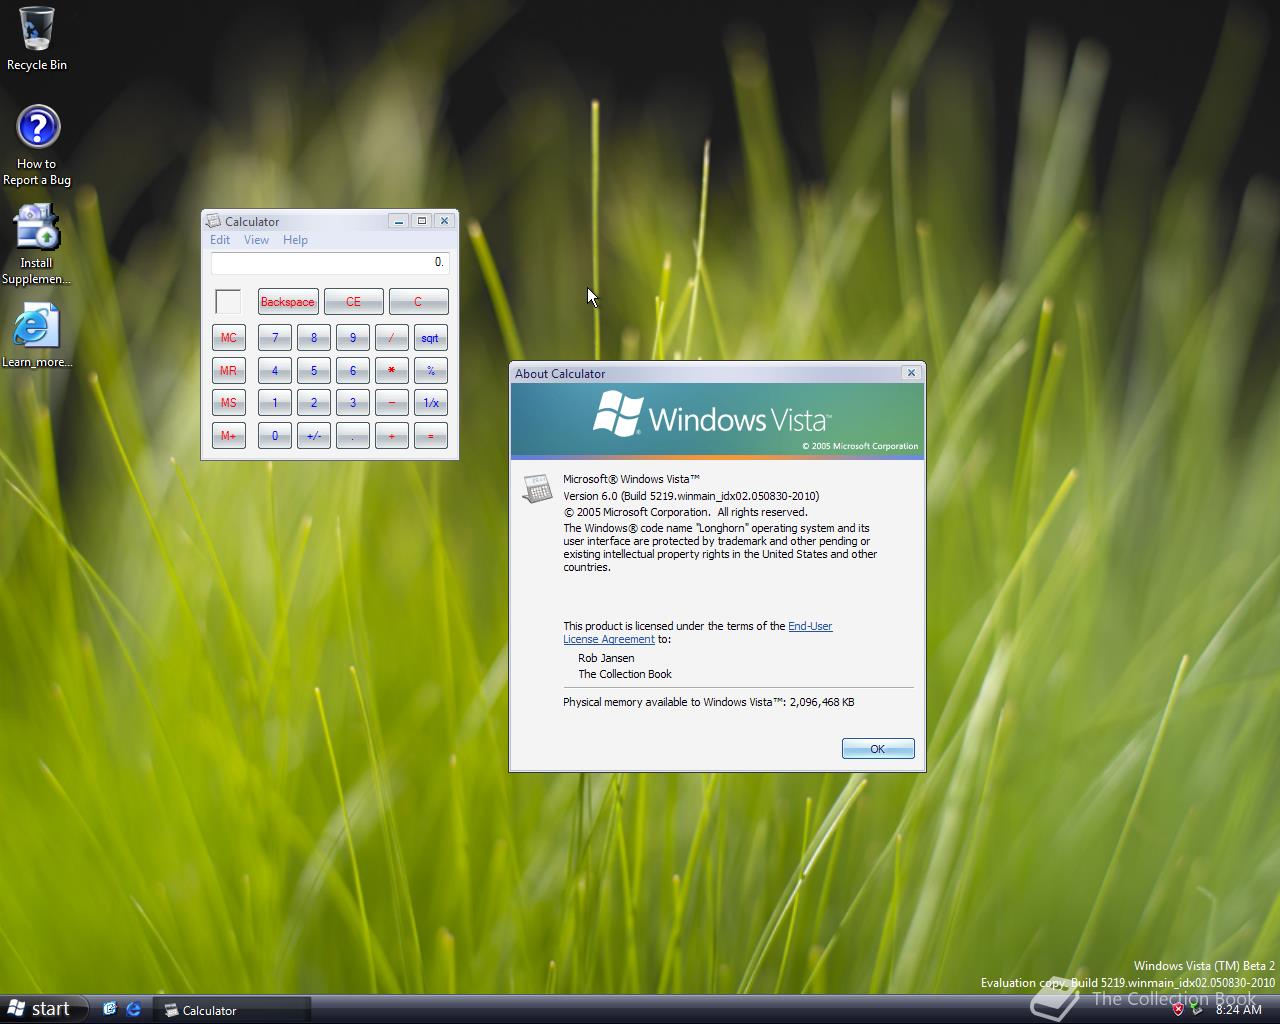1280x1024 pixels.
Task: Click the security shield tray icon
Action: pos(1178,1009)
